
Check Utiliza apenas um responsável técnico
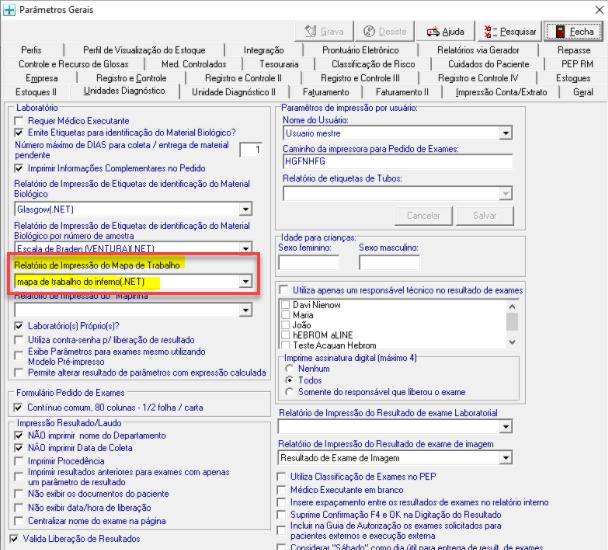coord(284,290)
